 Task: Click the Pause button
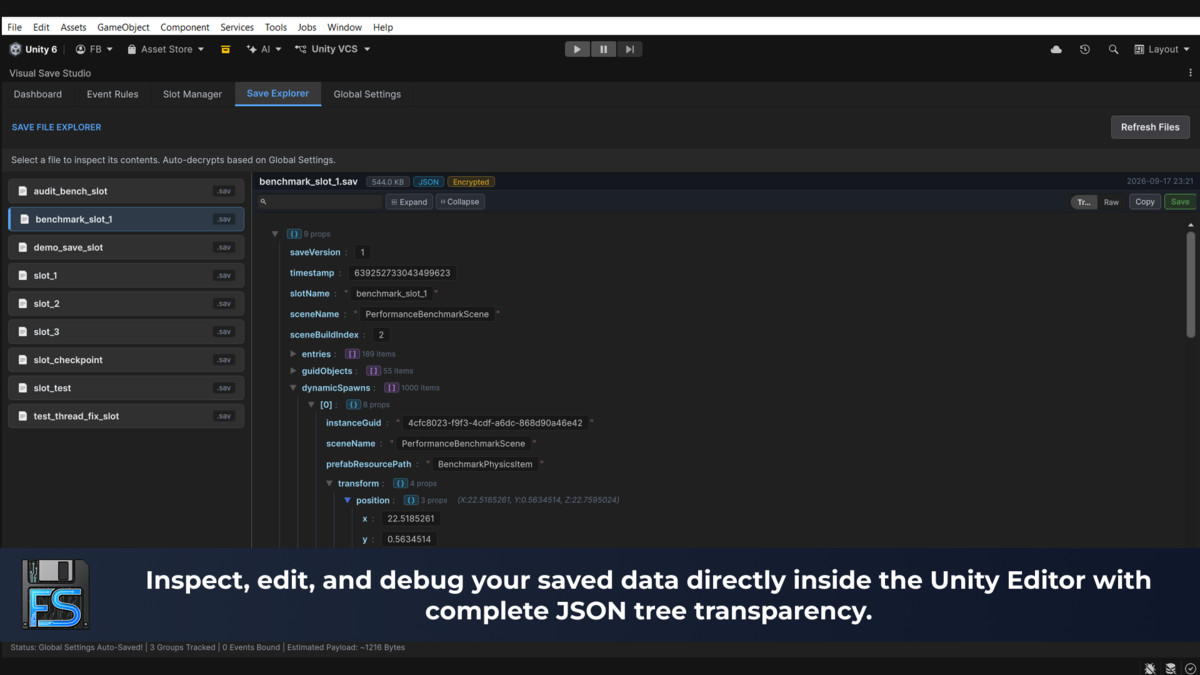tap(603, 49)
